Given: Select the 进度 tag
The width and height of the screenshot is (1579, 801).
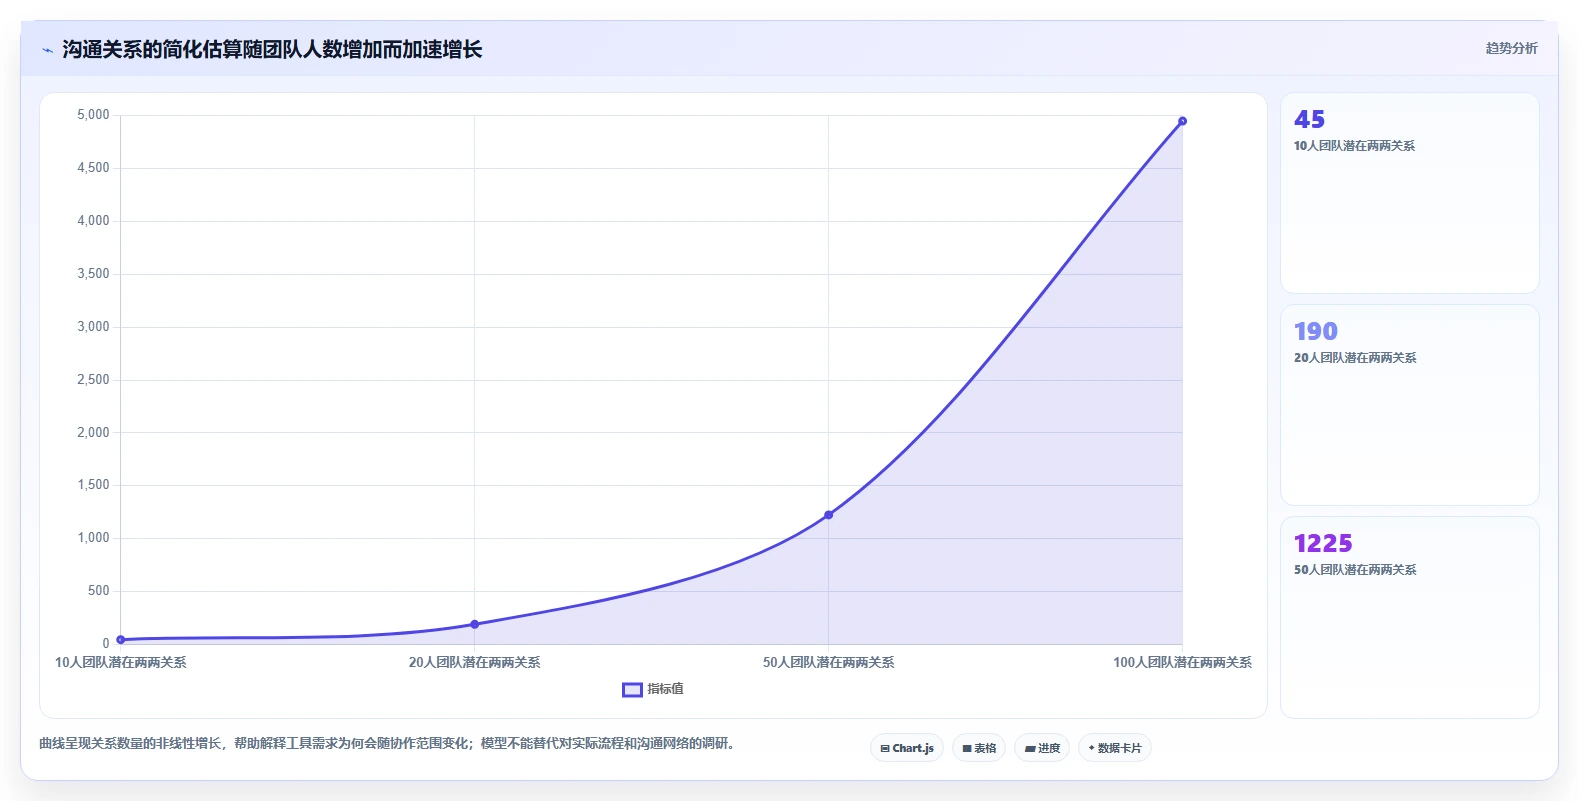Looking at the screenshot, I should pyautogui.click(x=1042, y=748).
